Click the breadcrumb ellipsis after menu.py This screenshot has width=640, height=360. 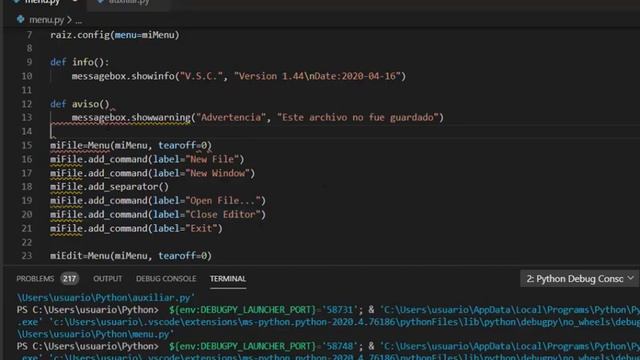[x=78, y=20]
